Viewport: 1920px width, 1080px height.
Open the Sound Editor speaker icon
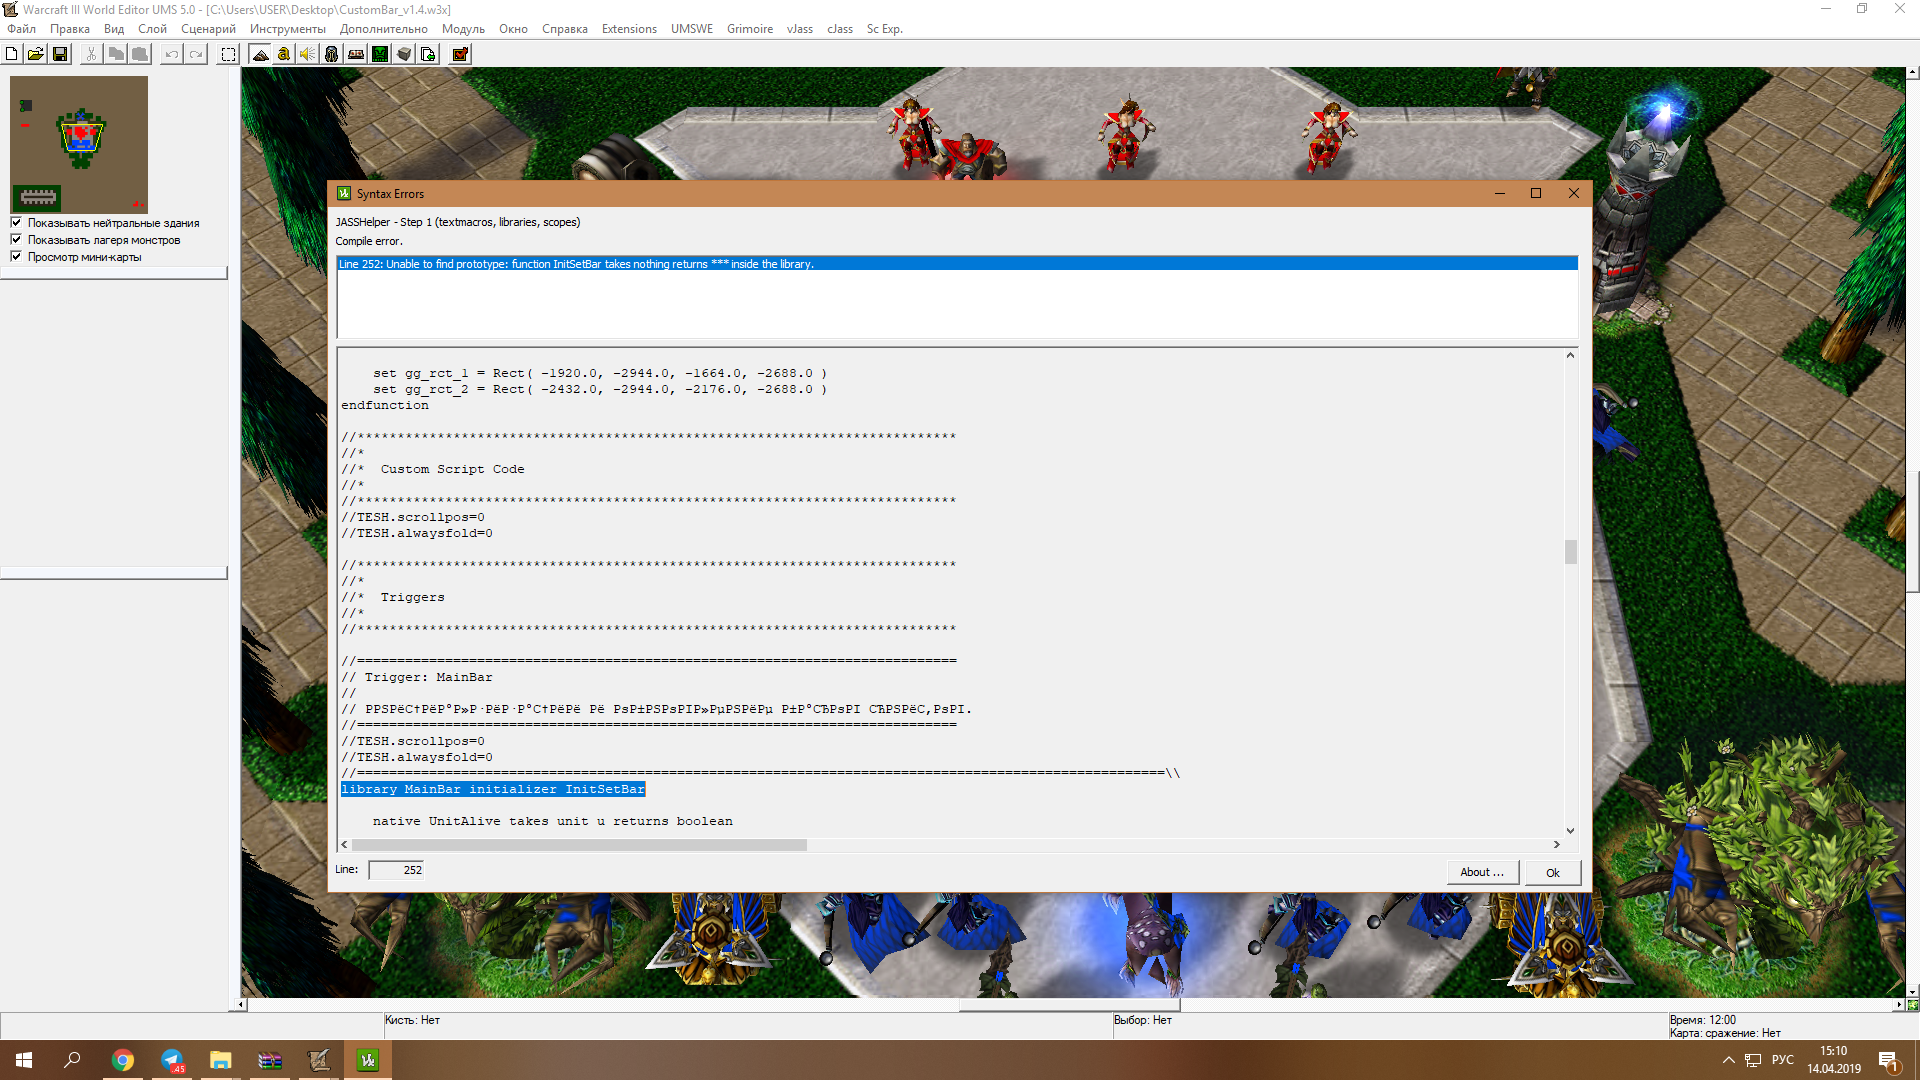coord(308,54)
